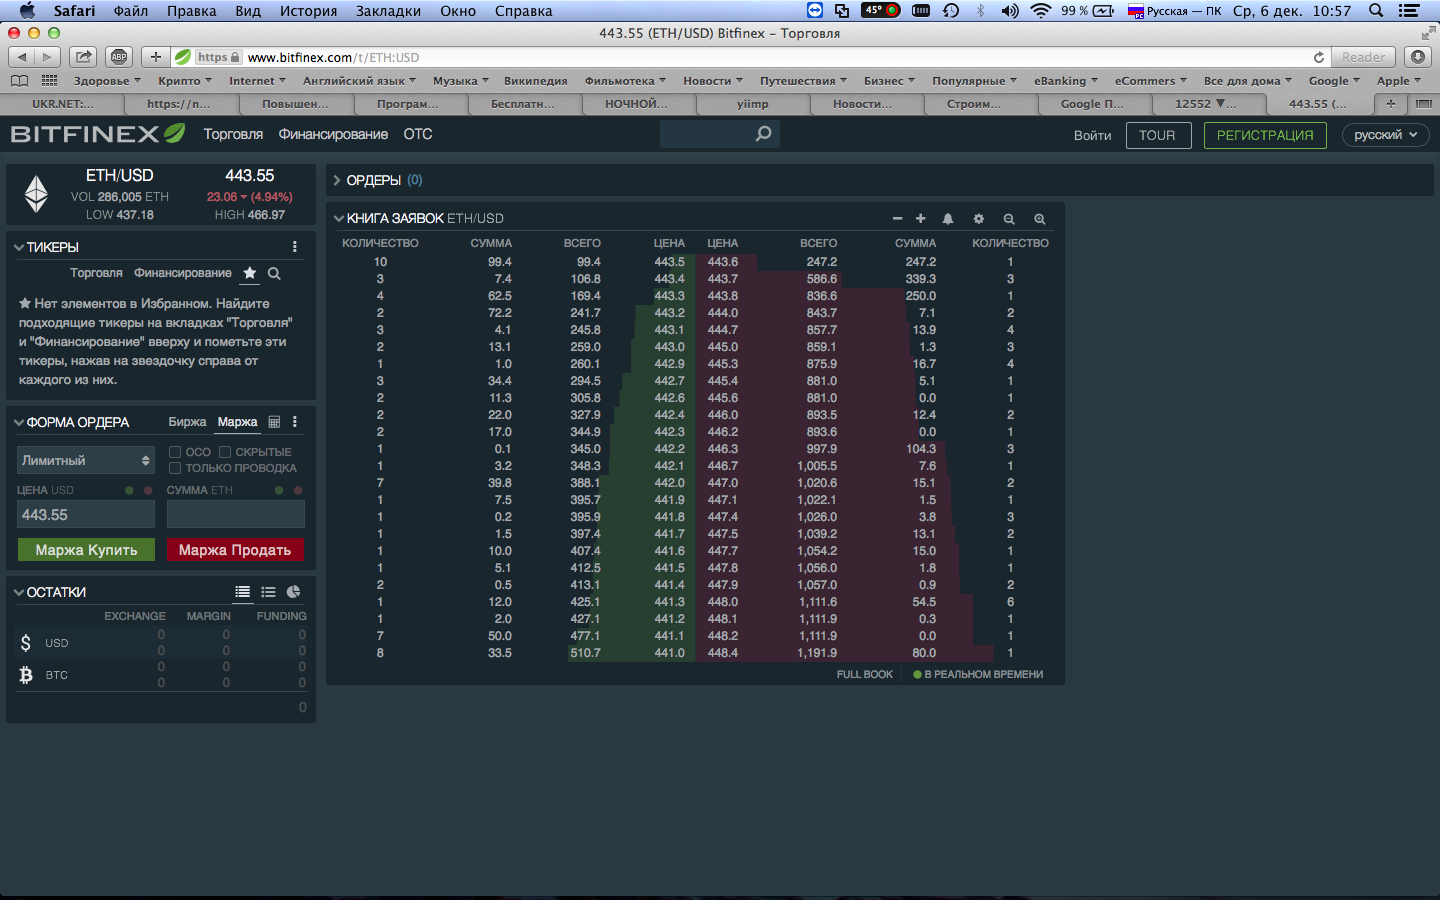Click the ABP Adblock toolbar icon
The width and height of the screenshot is (1440, 900).
click(119, 57)
